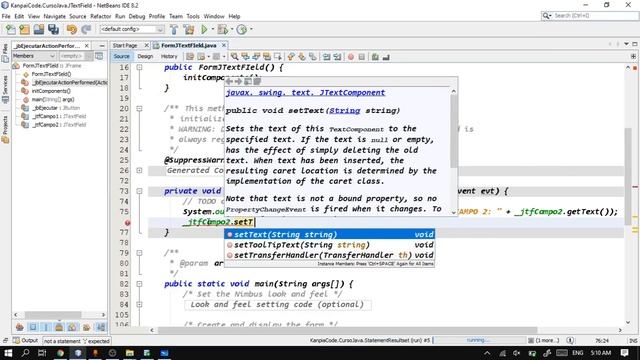Screen dimensions: 640x360
Task: Open the Run Project dropdown arrow
Action: [x=212, y=29]
